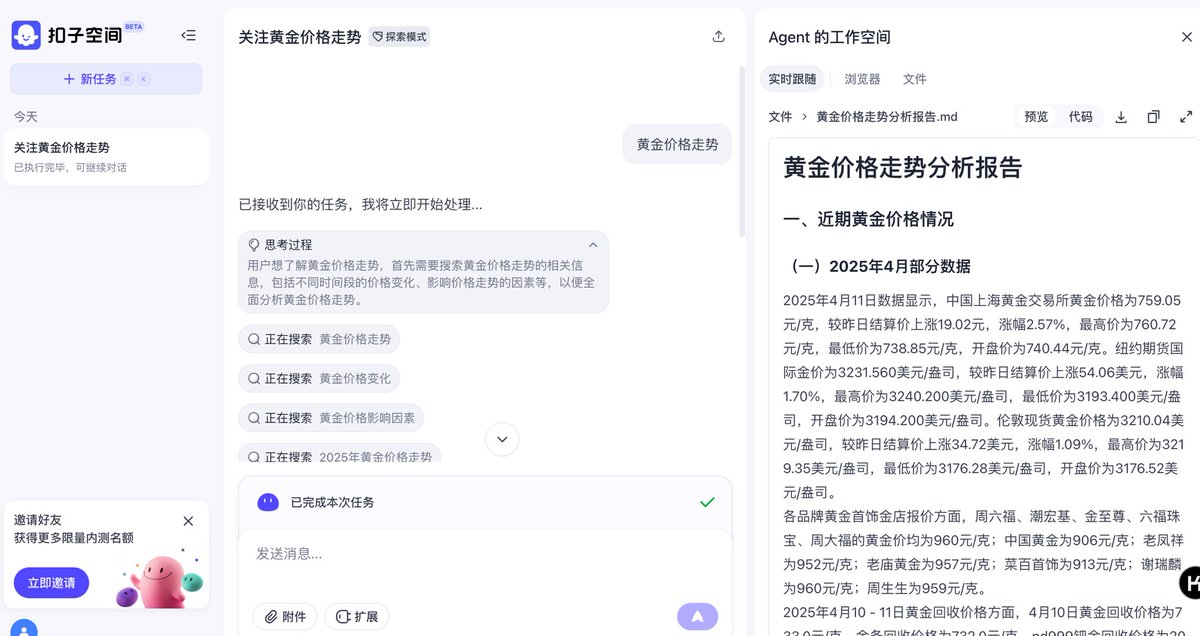
Task: Click the chat panel scrollbar
Action: tap(741, 152)
